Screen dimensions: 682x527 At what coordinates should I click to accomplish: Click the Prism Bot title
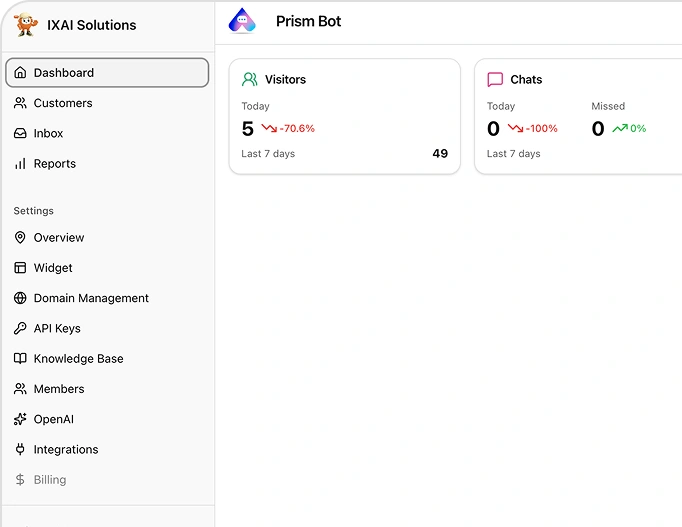[x=308, y=21]
